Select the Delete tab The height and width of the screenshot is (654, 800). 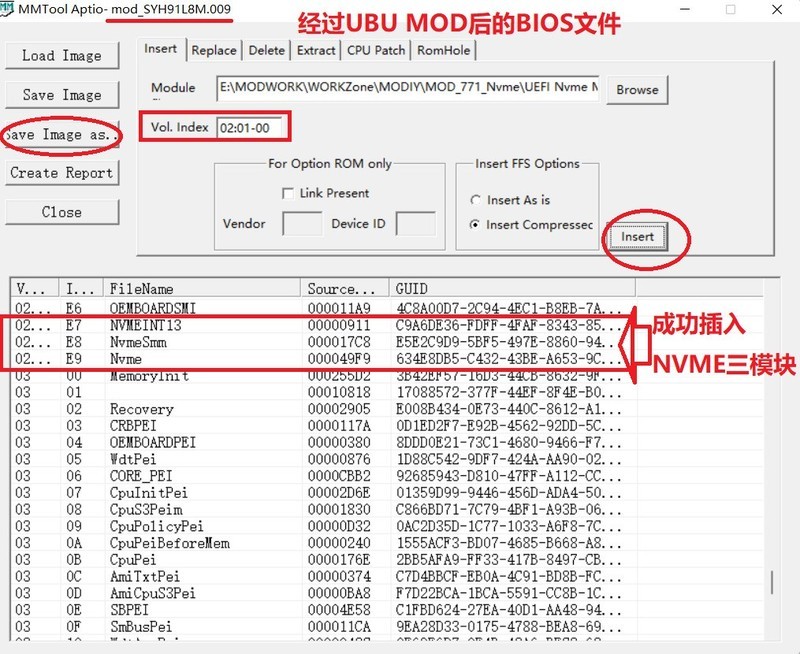pos(266,50)
